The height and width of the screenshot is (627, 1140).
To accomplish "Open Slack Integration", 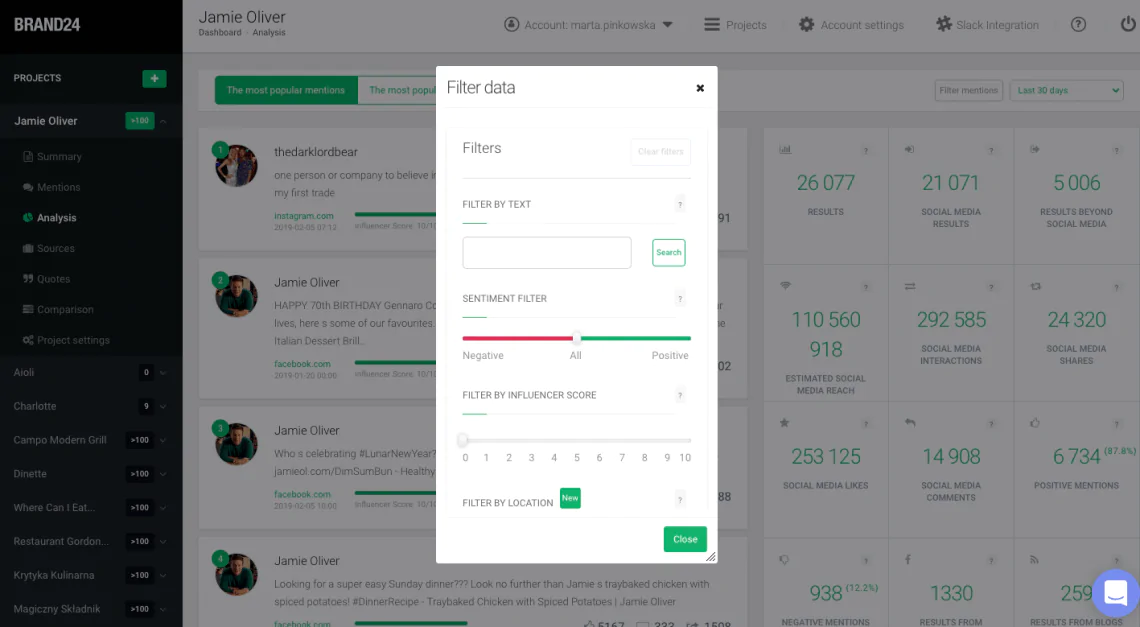I will 987,25.
